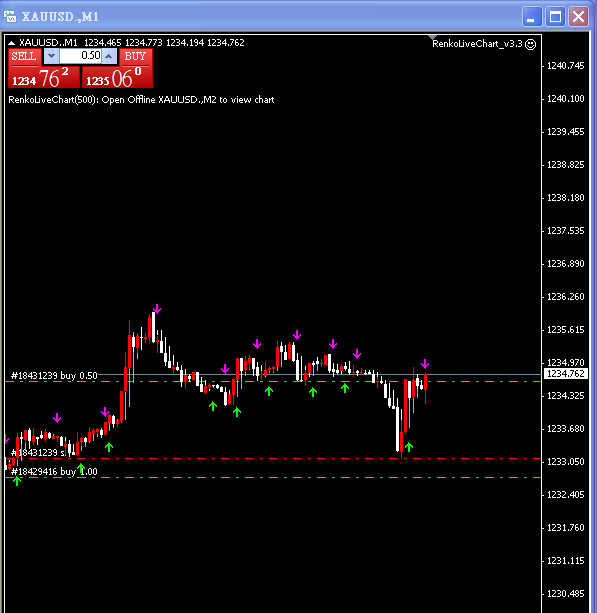Click the red BUY button
The image size is (597, 613).
(135, 56)
